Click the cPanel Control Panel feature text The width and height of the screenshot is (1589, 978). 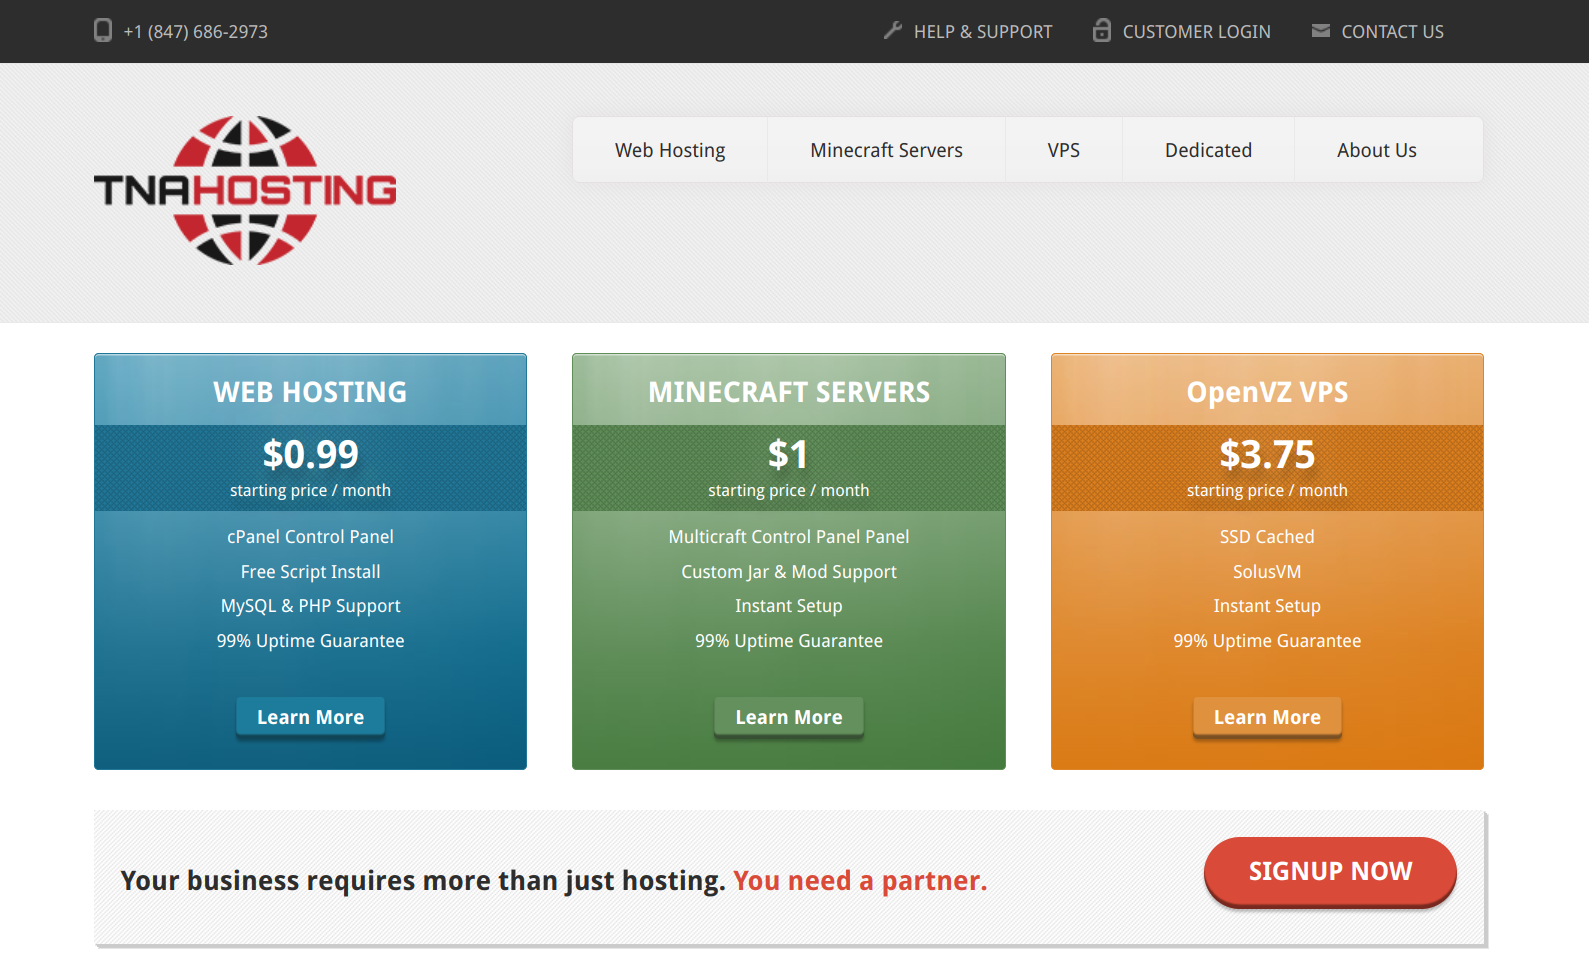pyautogui.click(x=310, y=537)
